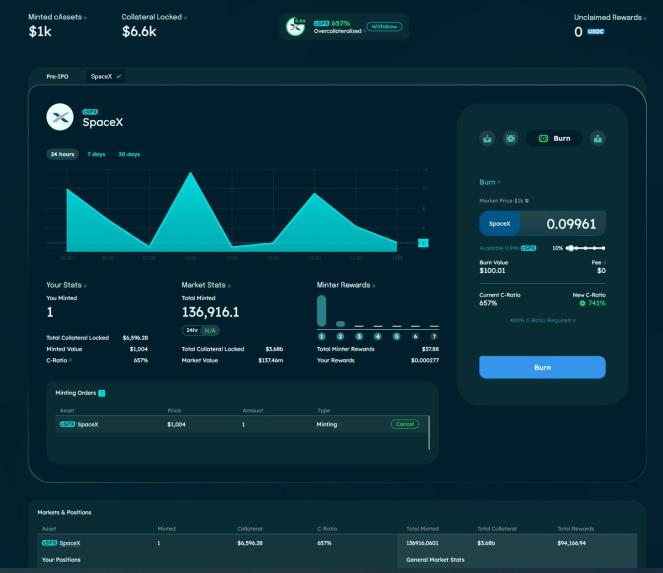Image resolution: width=663 pixels, height=573 pixels.
Task: Click the '$1,004' price in Minting Orders row
Action: click(176, 425)
